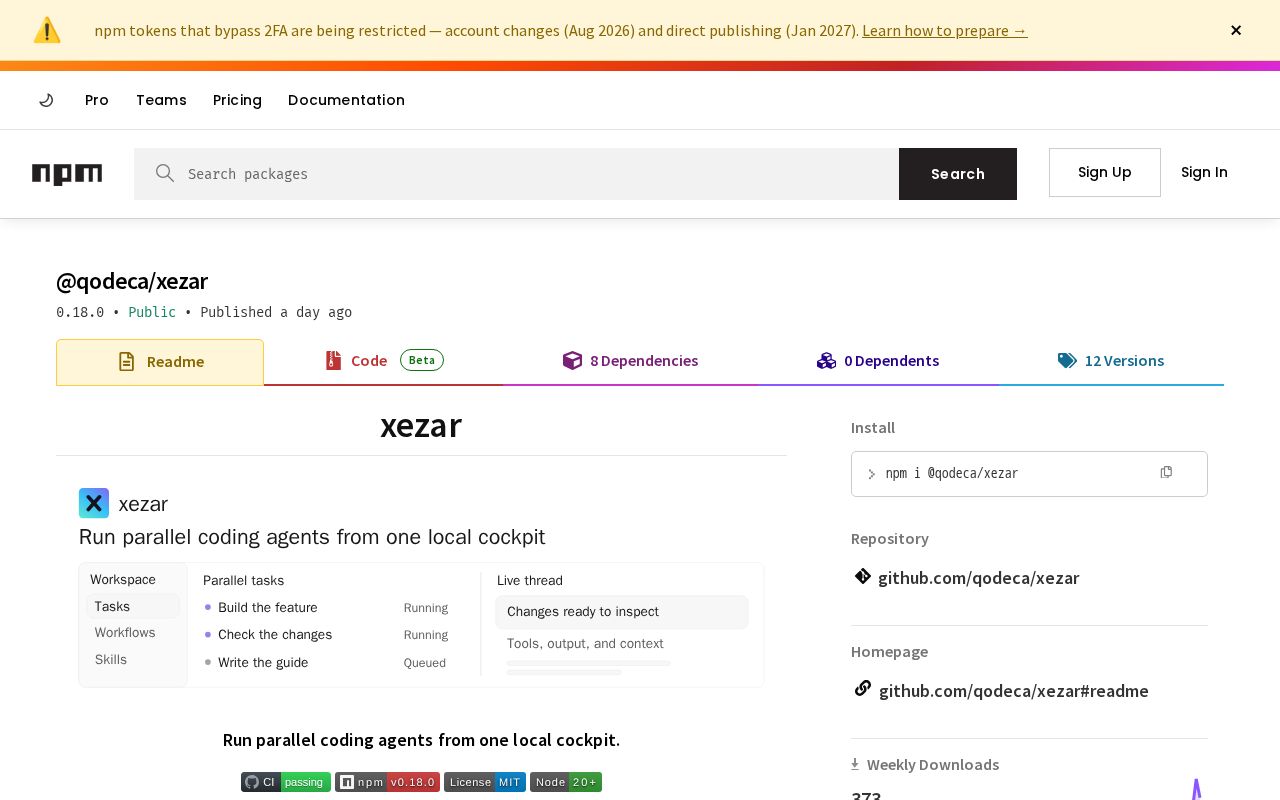
Task: Click the Public package label
Action: [152, 312]
